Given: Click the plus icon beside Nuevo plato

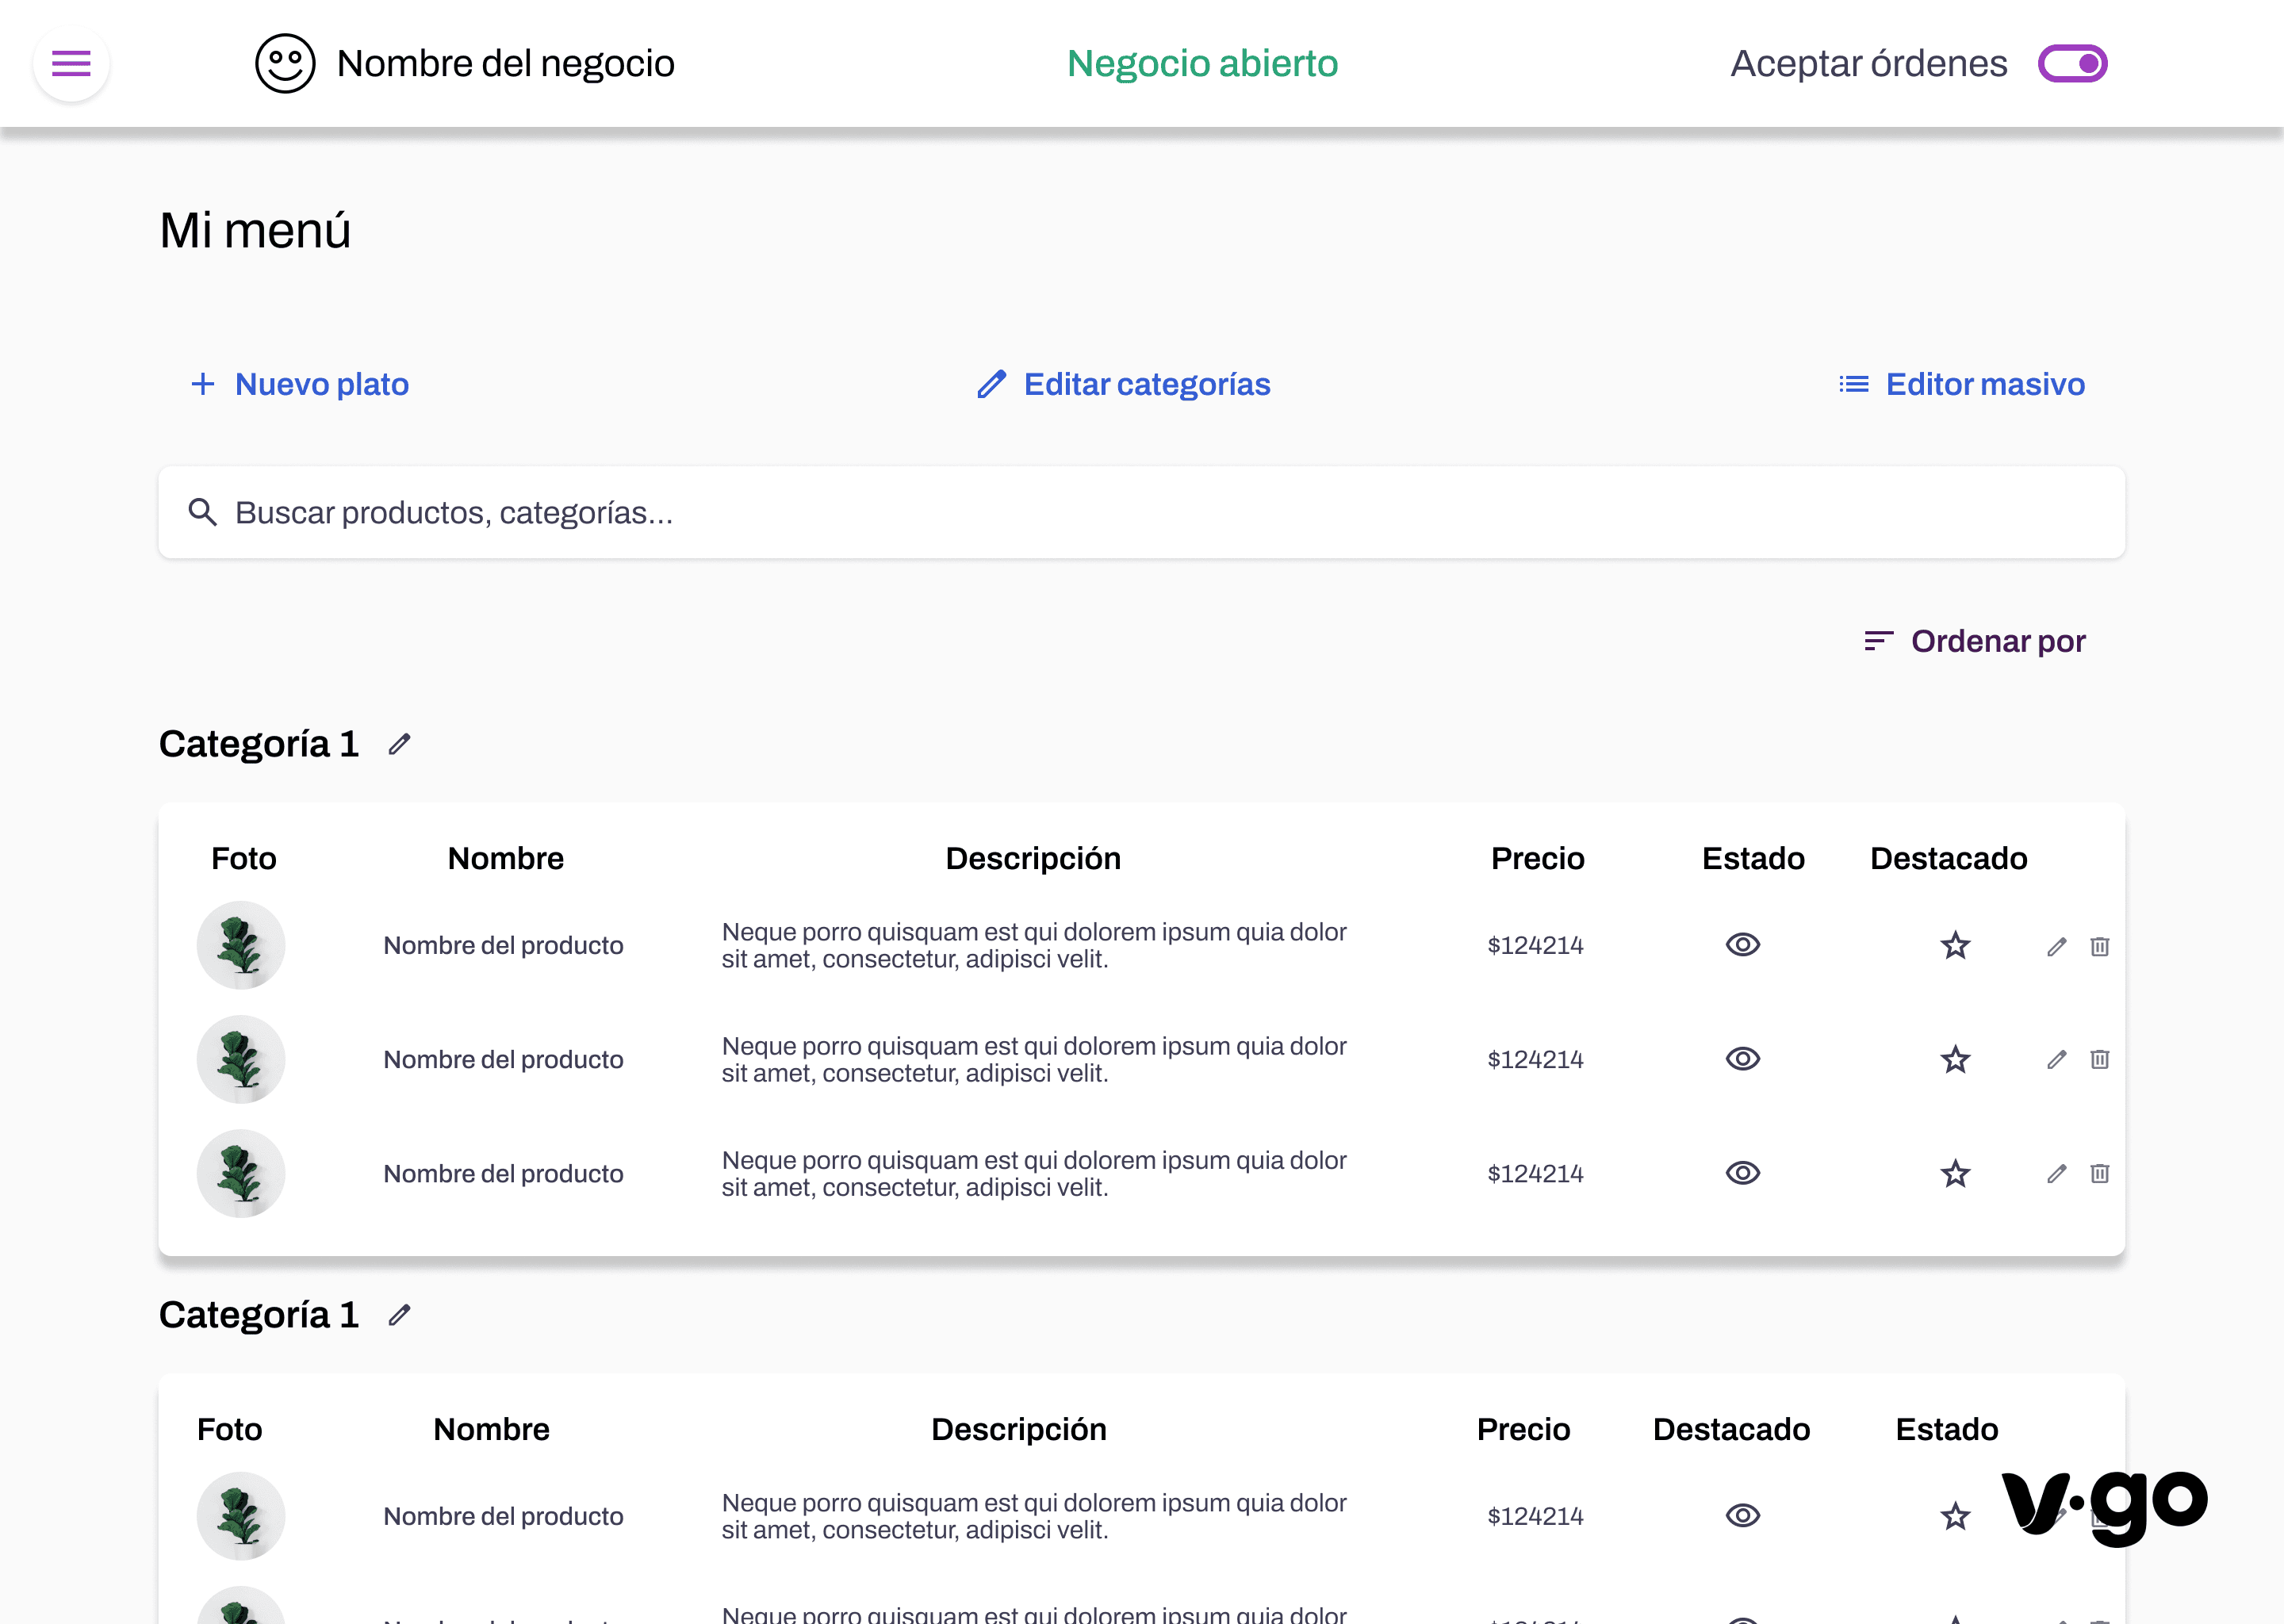Looking at the screenshot, I should [x=203, y=384].
